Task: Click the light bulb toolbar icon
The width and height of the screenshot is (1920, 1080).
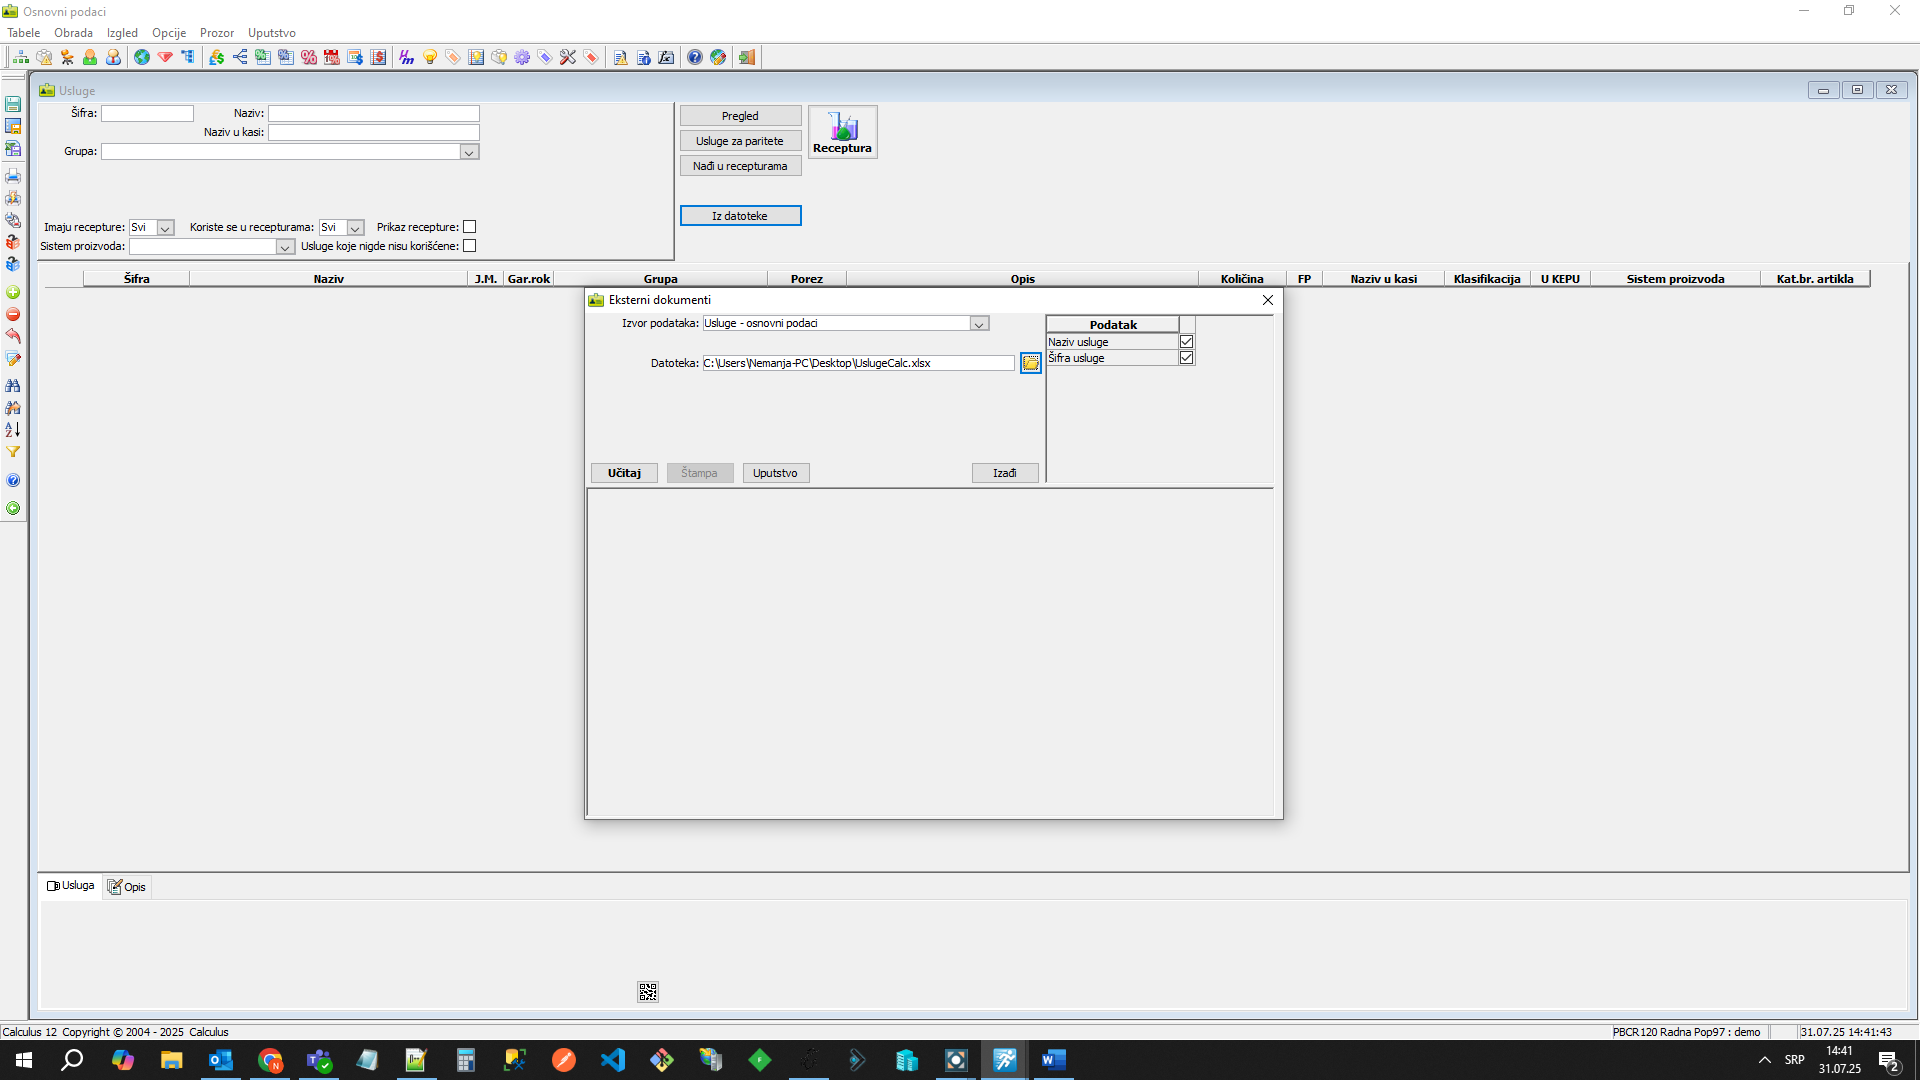Action: [x=430, y=57]
